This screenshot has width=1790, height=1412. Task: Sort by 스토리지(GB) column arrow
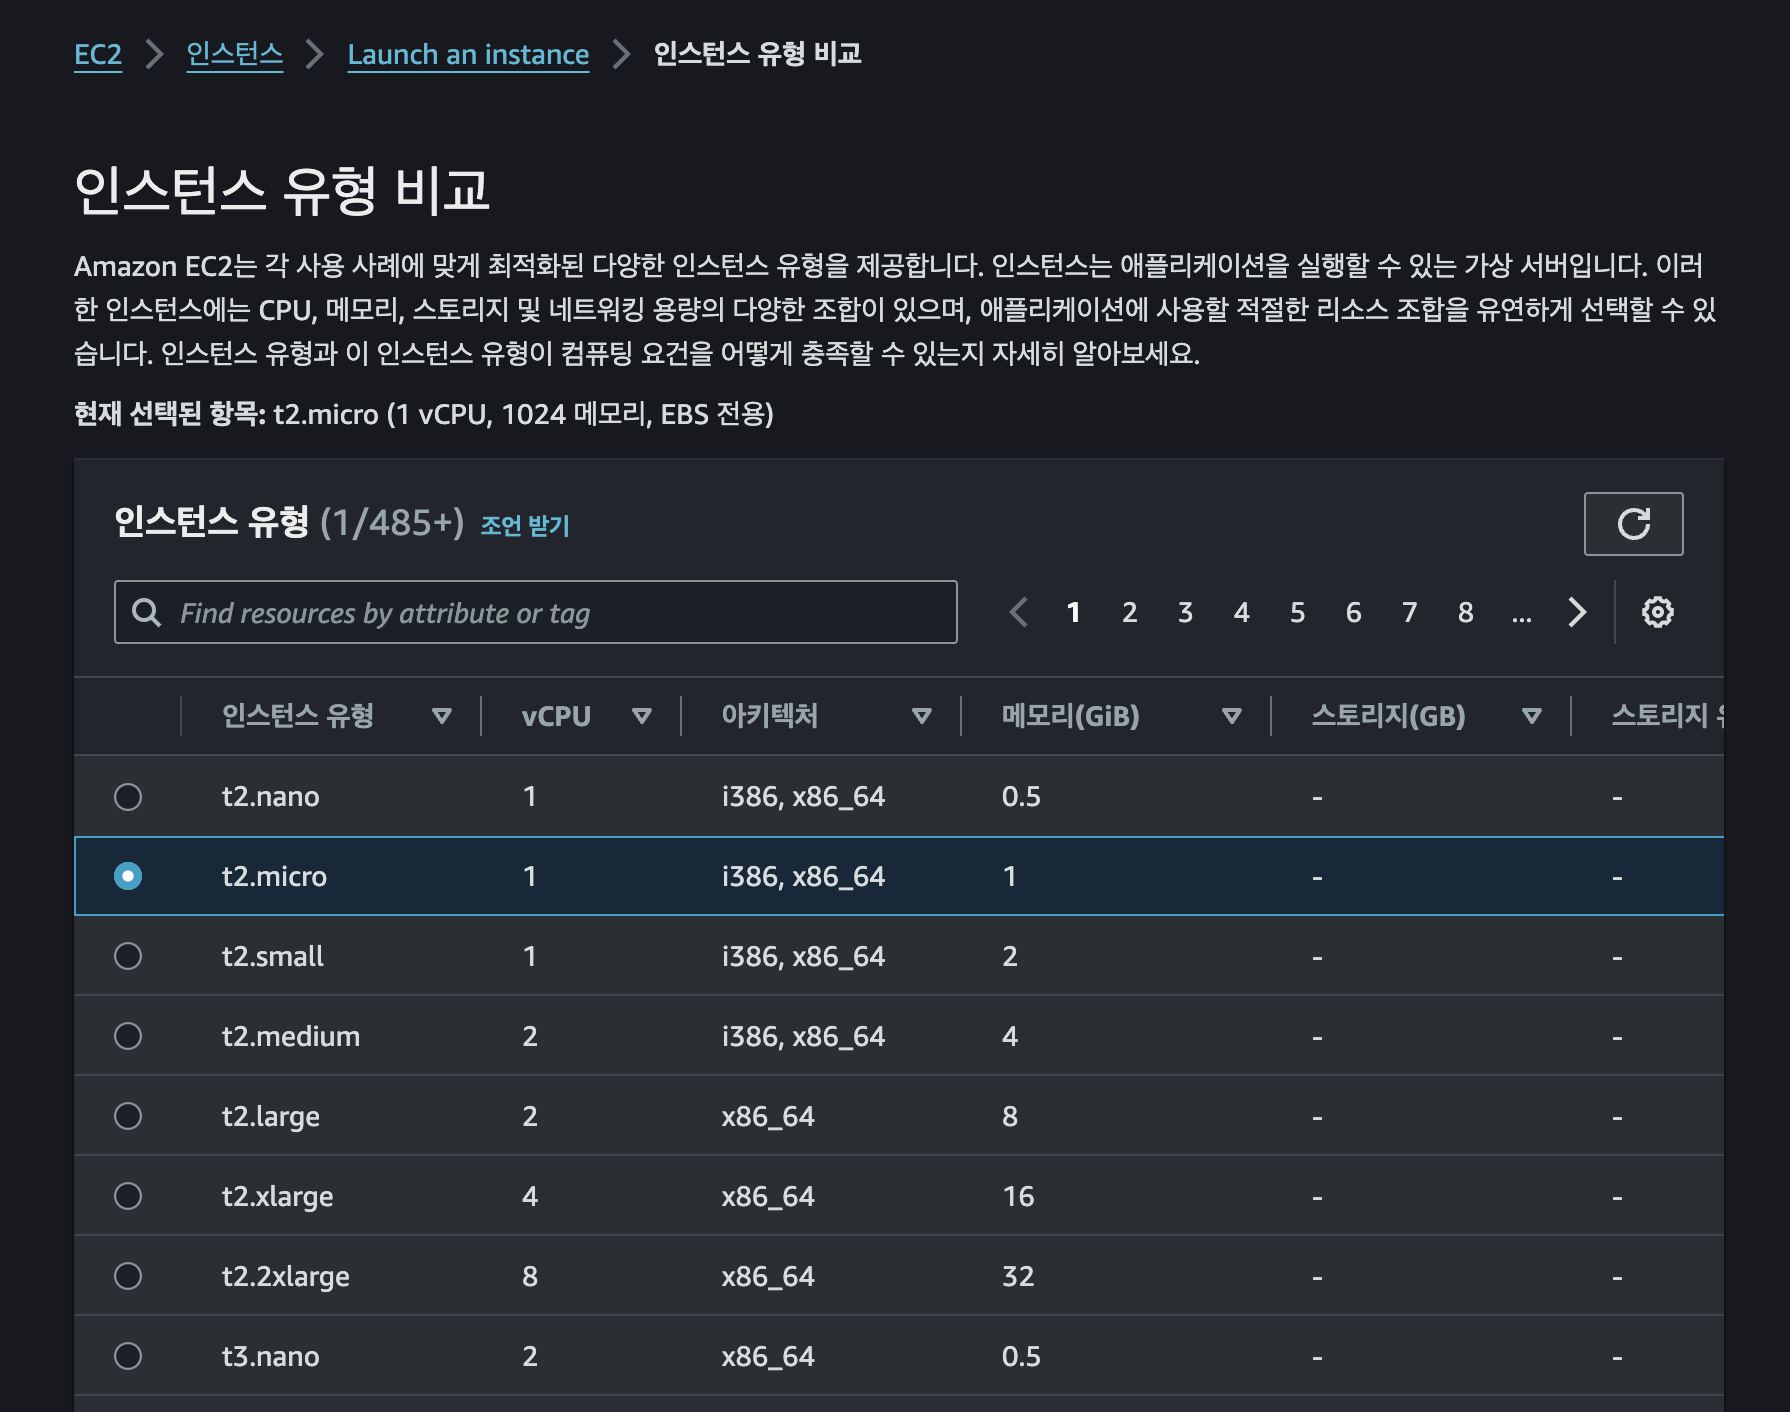point(1532,716)
